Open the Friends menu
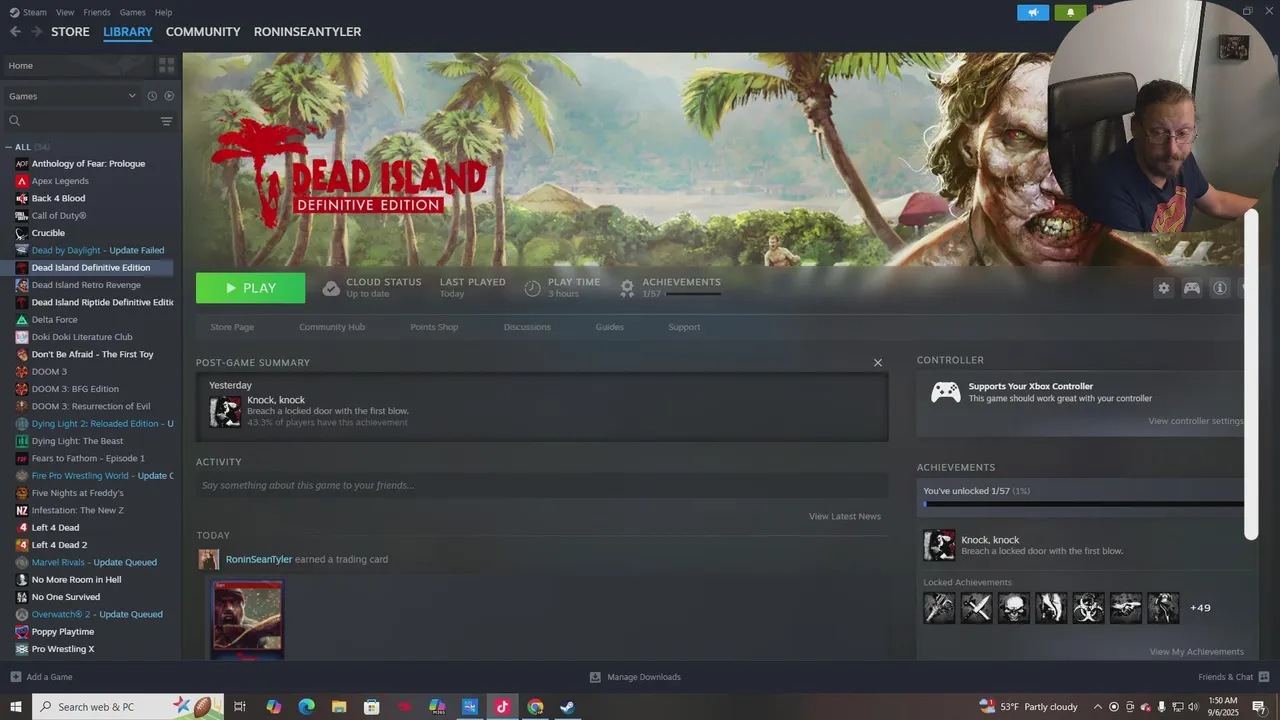Viewport: 1280px width, 720px height. click(97, 12)
